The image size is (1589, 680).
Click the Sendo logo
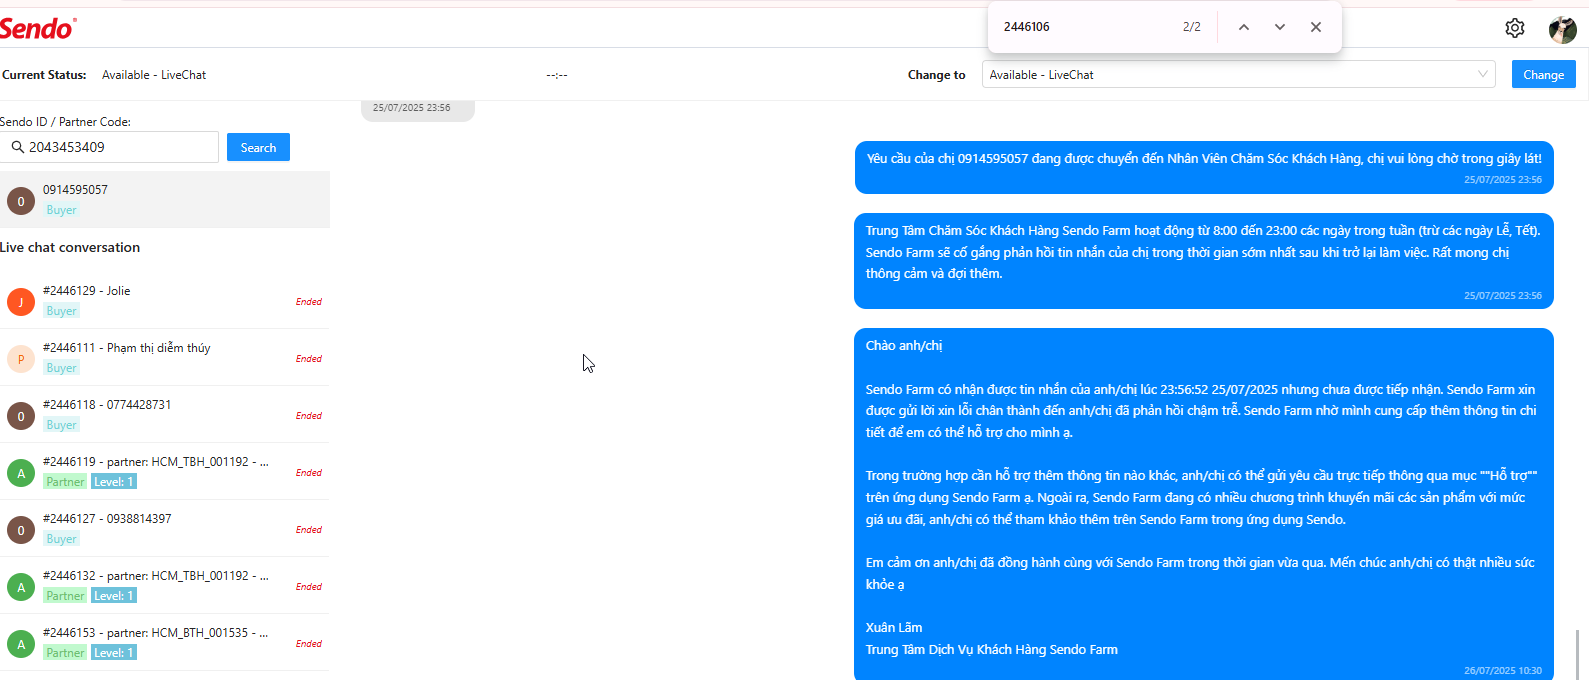point(38,28)
